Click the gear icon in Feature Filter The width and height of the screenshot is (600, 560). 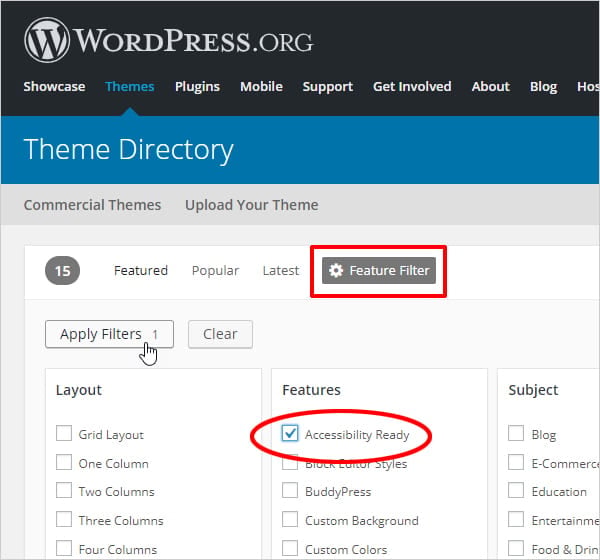(336, 271)
